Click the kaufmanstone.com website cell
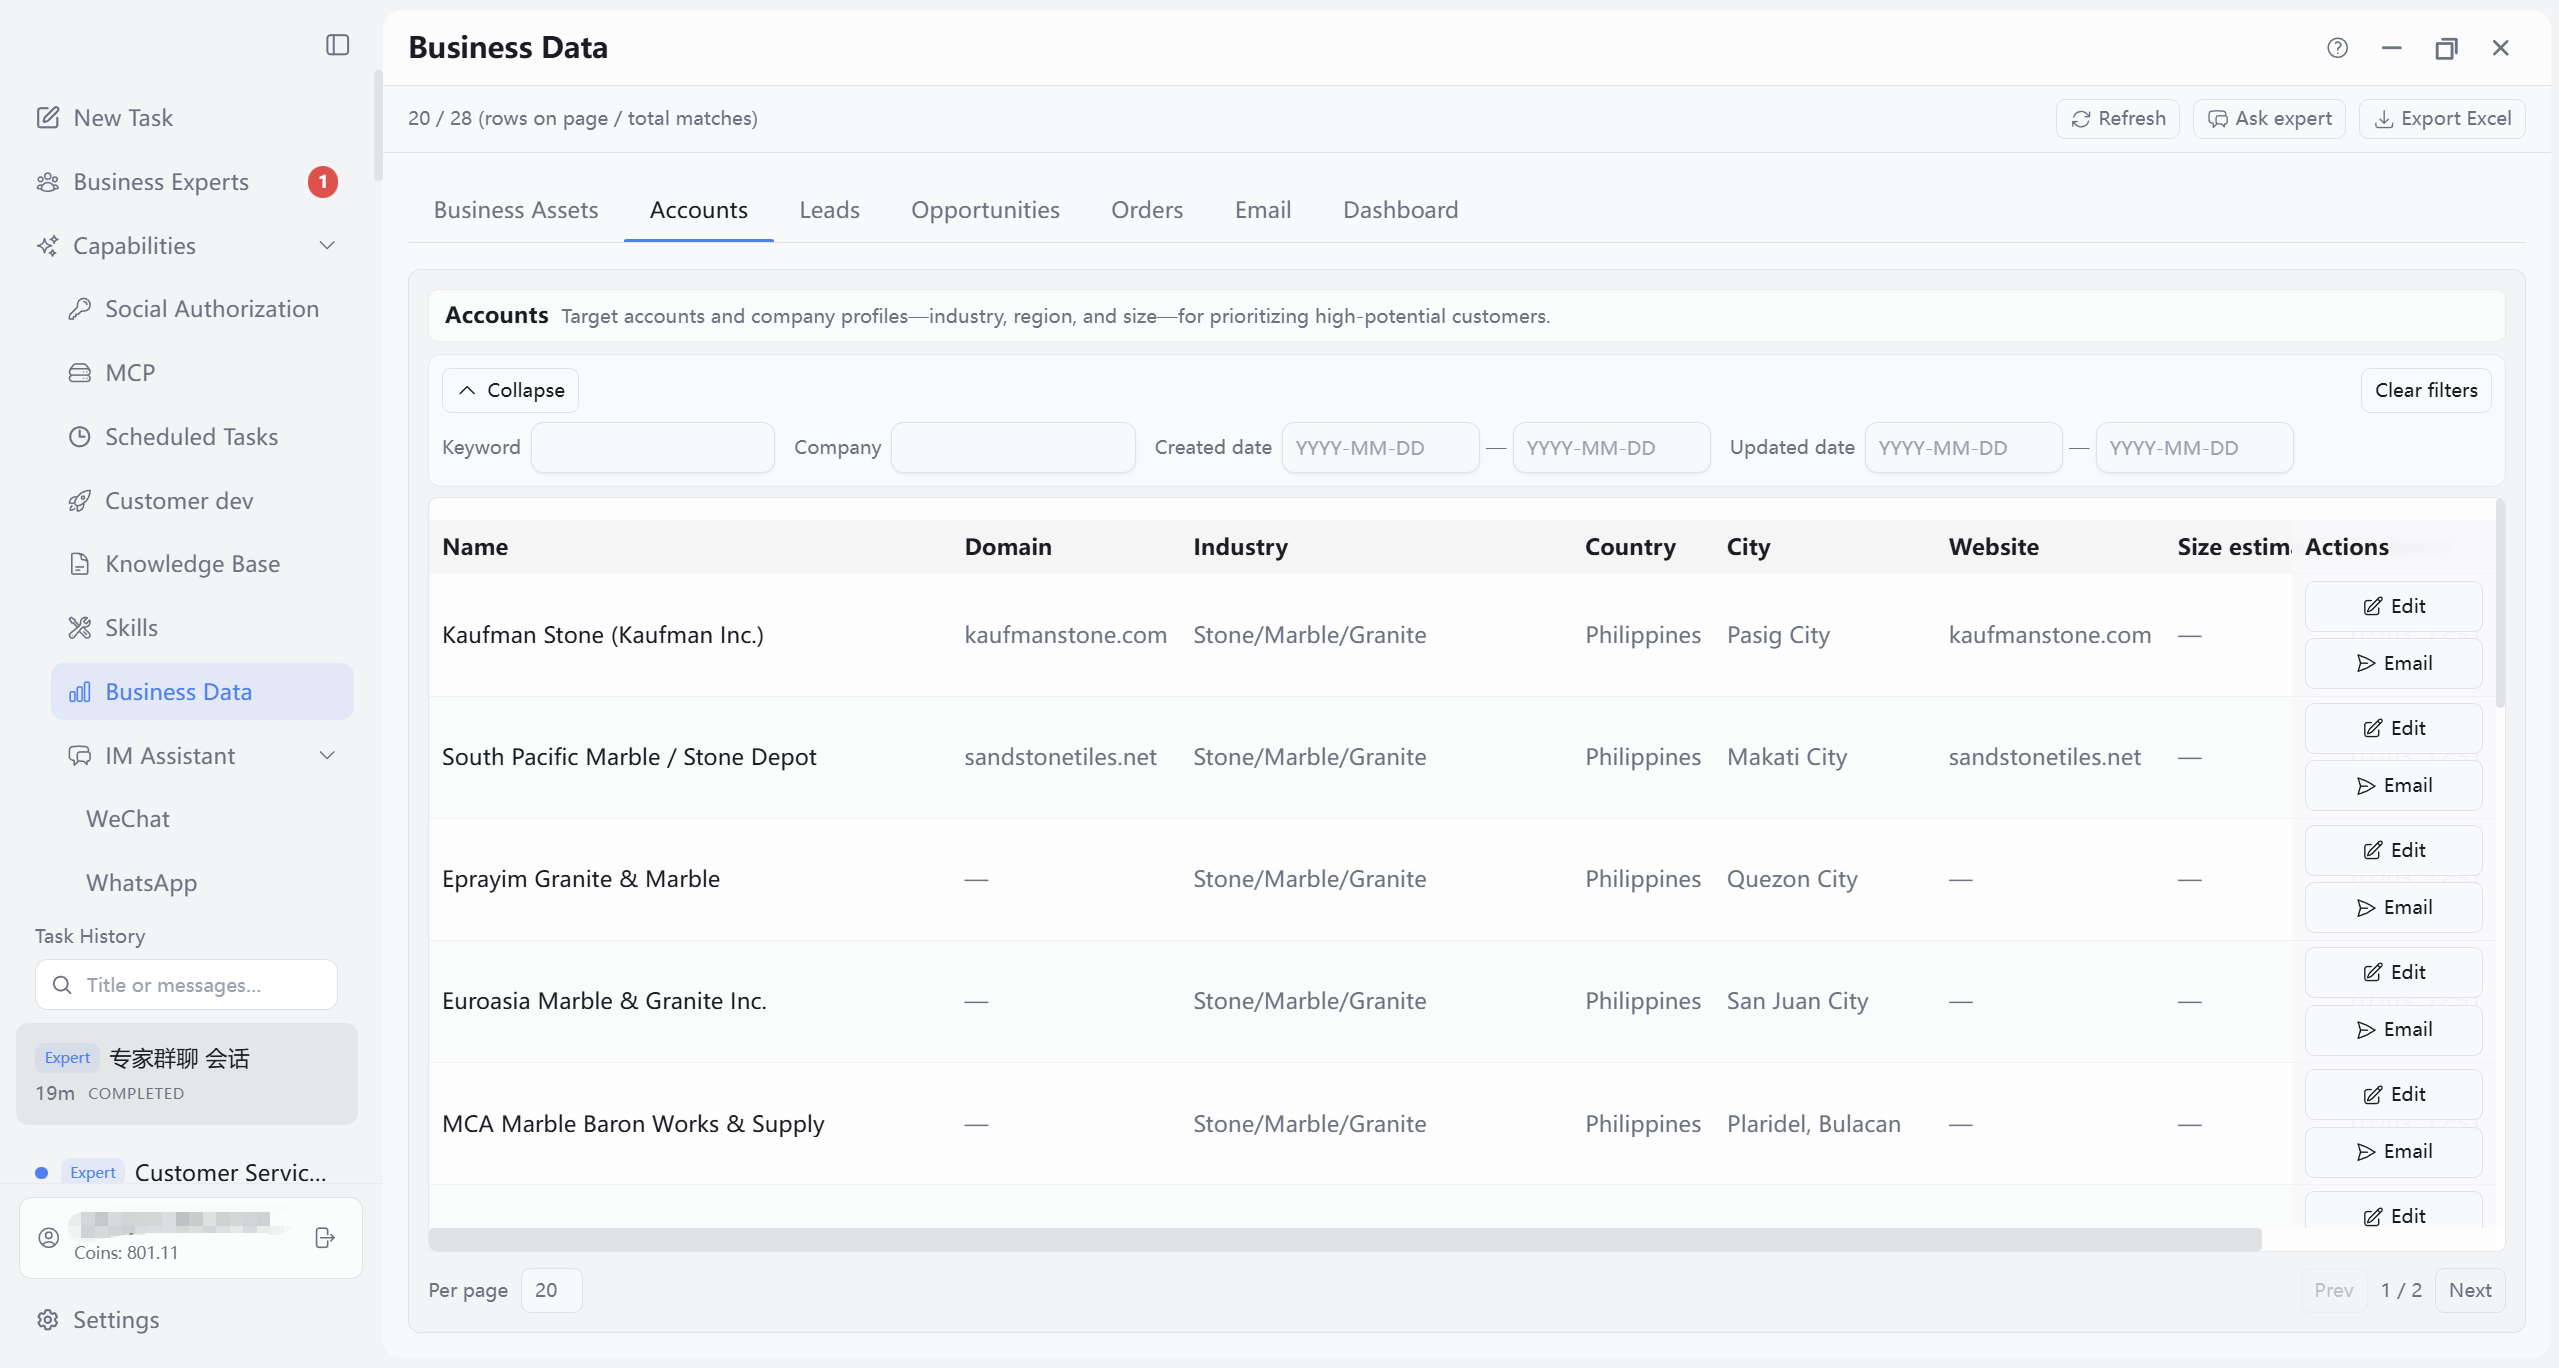 (2049, 635)
